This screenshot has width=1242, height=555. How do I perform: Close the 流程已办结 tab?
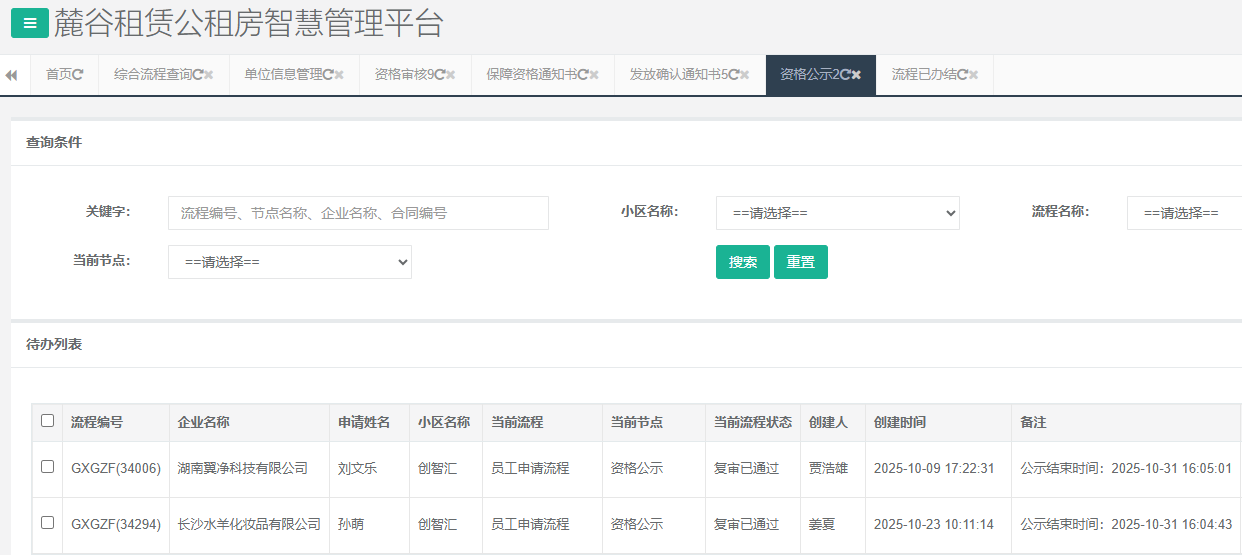[x=974, y=75]
